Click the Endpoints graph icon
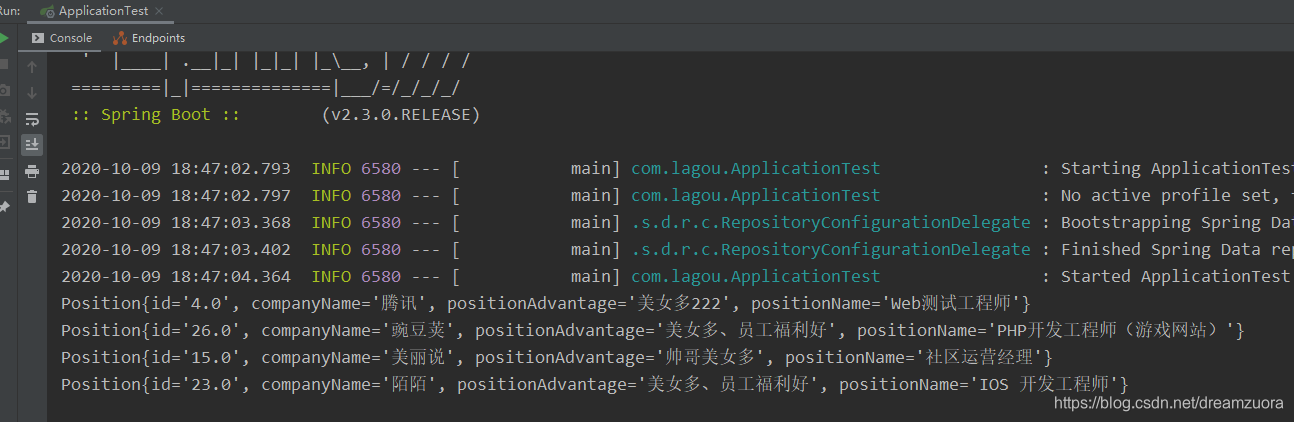 [x=120, y=38]
